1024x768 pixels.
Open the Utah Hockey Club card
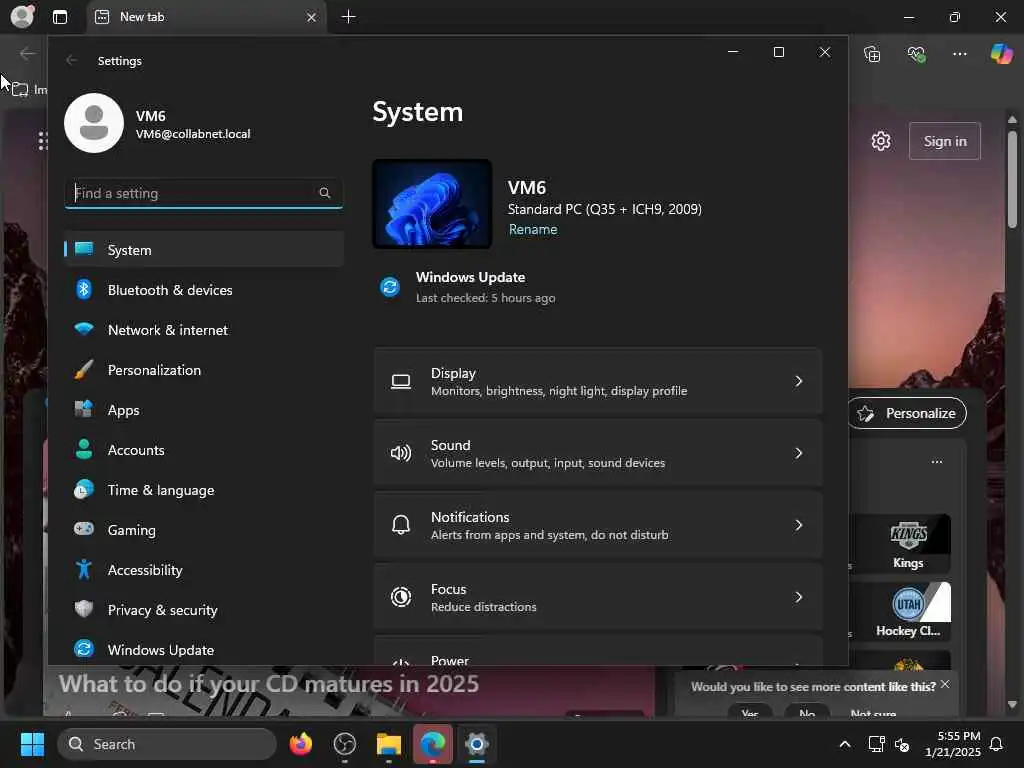click(908, 612)
